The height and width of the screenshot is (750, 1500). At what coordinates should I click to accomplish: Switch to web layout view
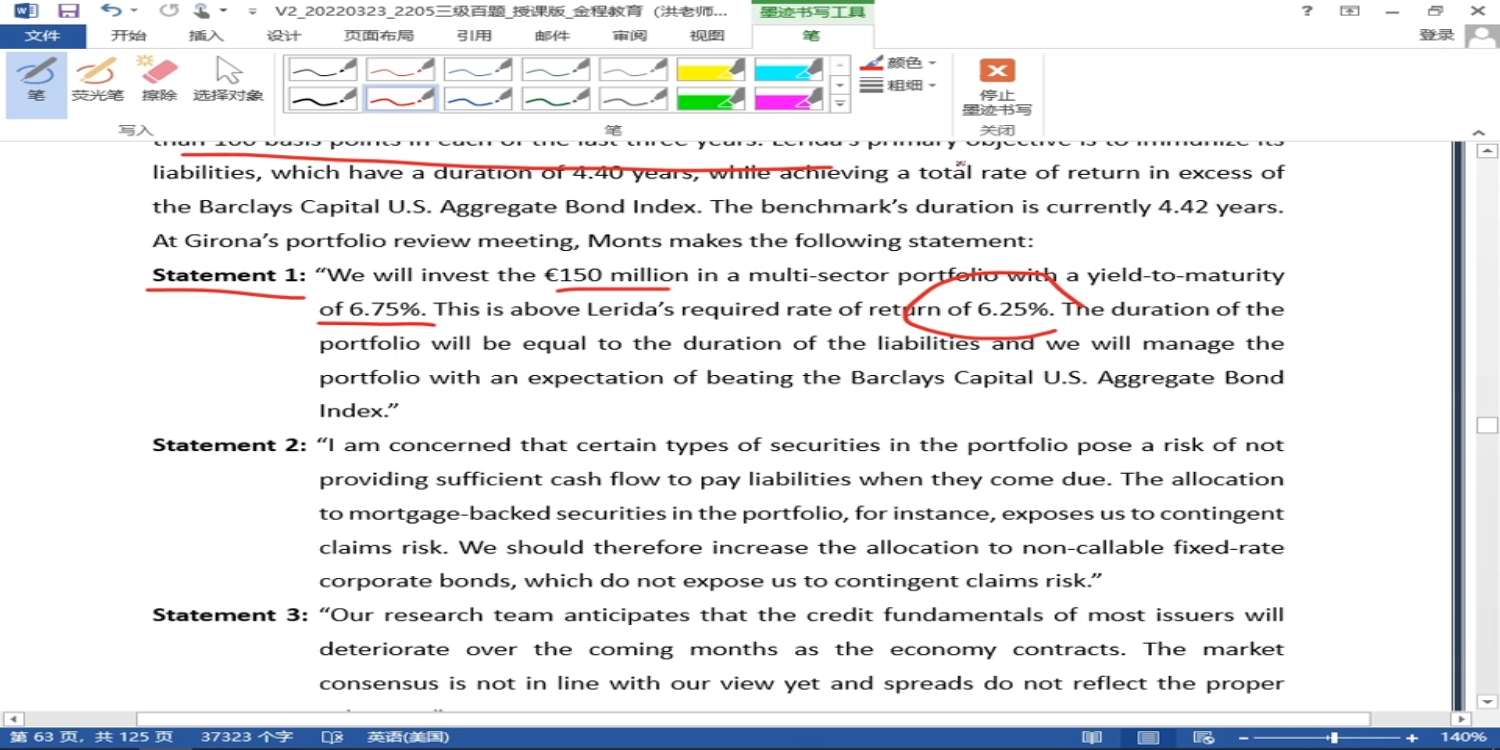point(1204,737)
